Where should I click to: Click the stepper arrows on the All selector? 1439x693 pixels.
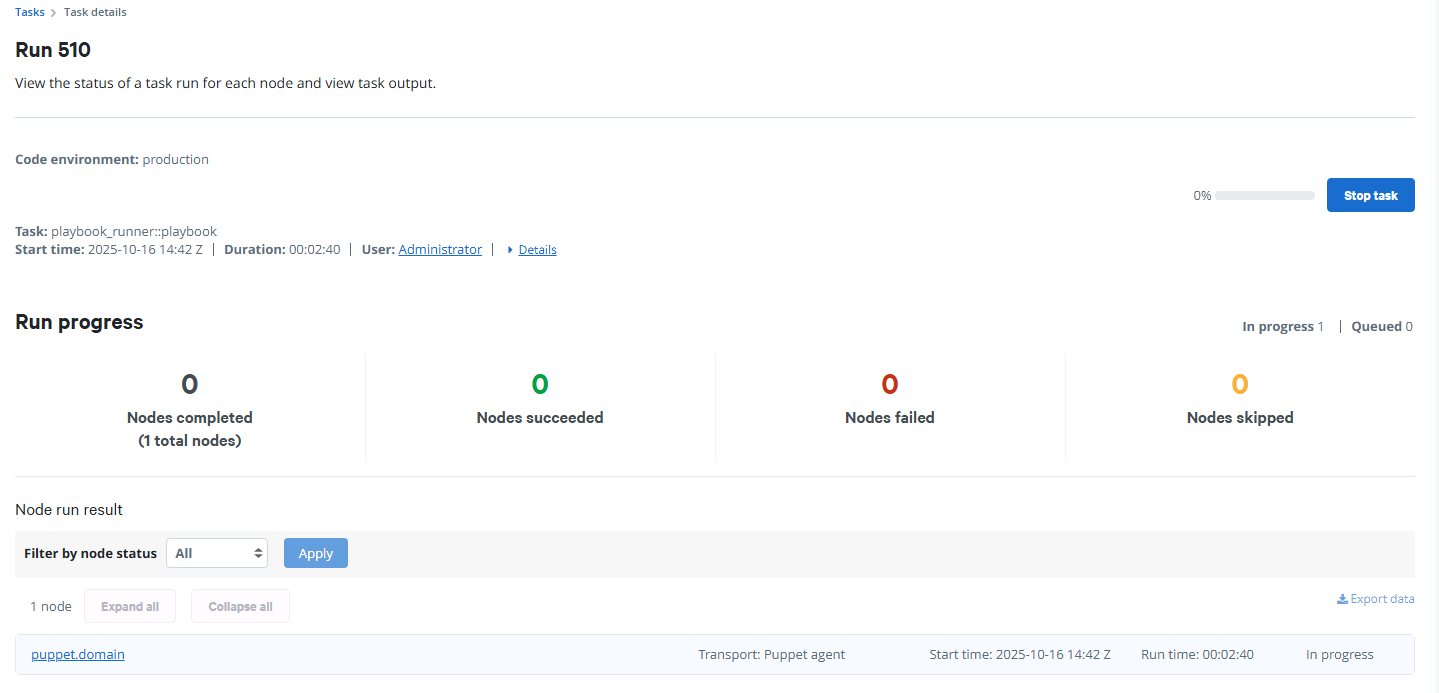pos(258,552)
